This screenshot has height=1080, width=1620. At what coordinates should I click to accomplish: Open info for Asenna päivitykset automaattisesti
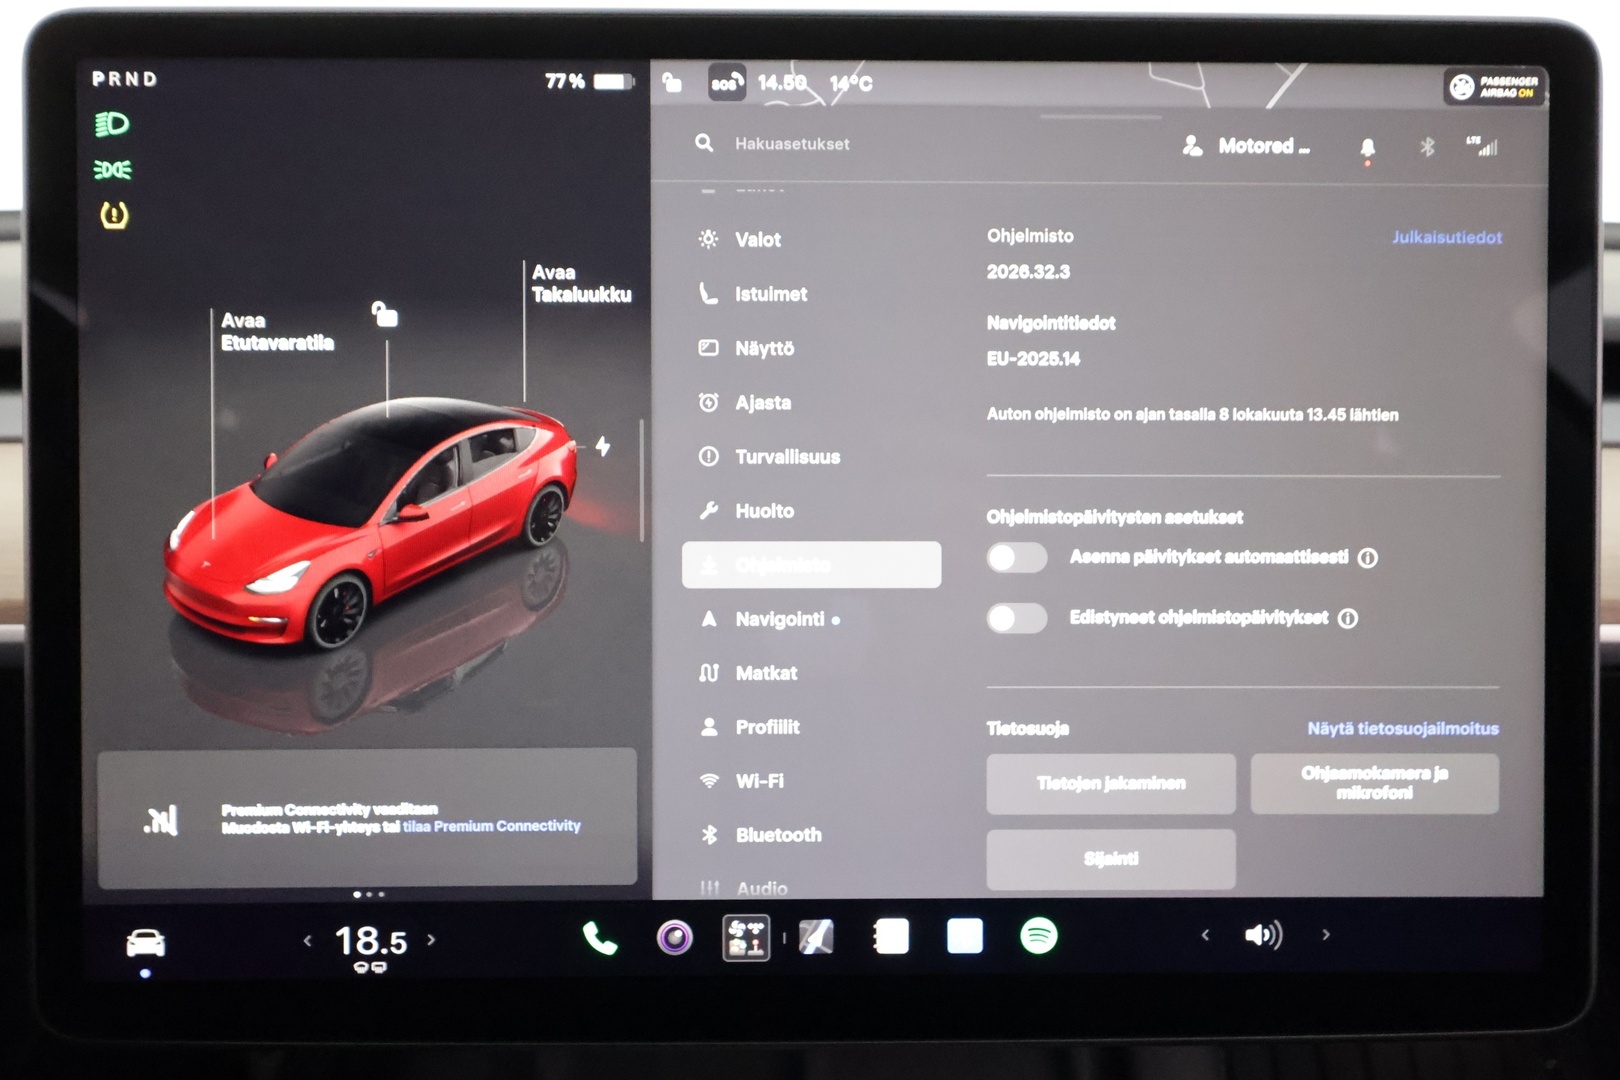coord(1368,558)
